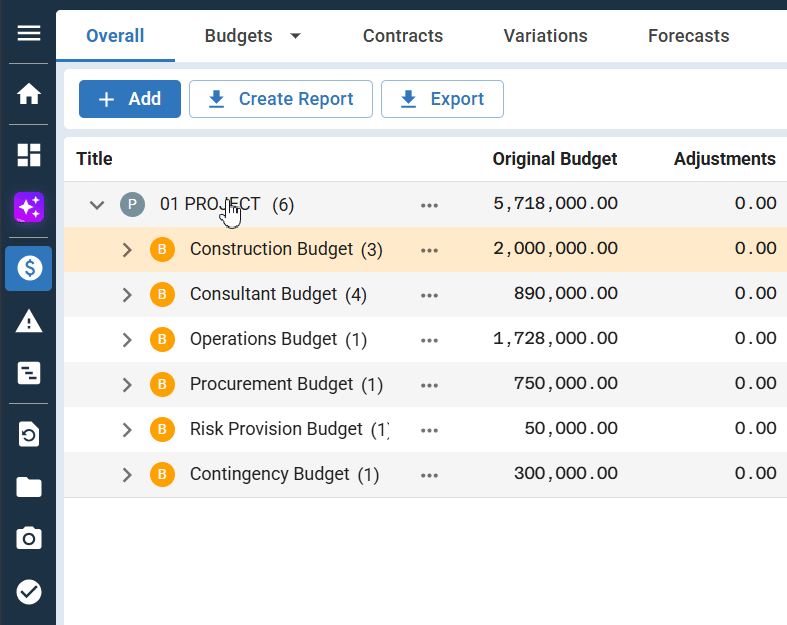Click the Add button
The width and height of the screenshot is (787, 625).
pyautogui.click(x=130, y=99)
